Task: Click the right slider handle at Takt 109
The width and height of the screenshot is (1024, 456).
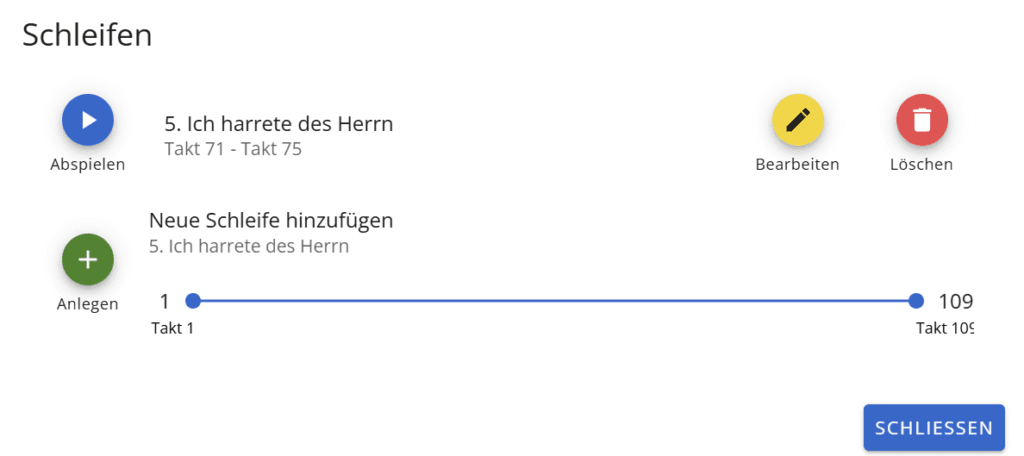Action: 916,301
